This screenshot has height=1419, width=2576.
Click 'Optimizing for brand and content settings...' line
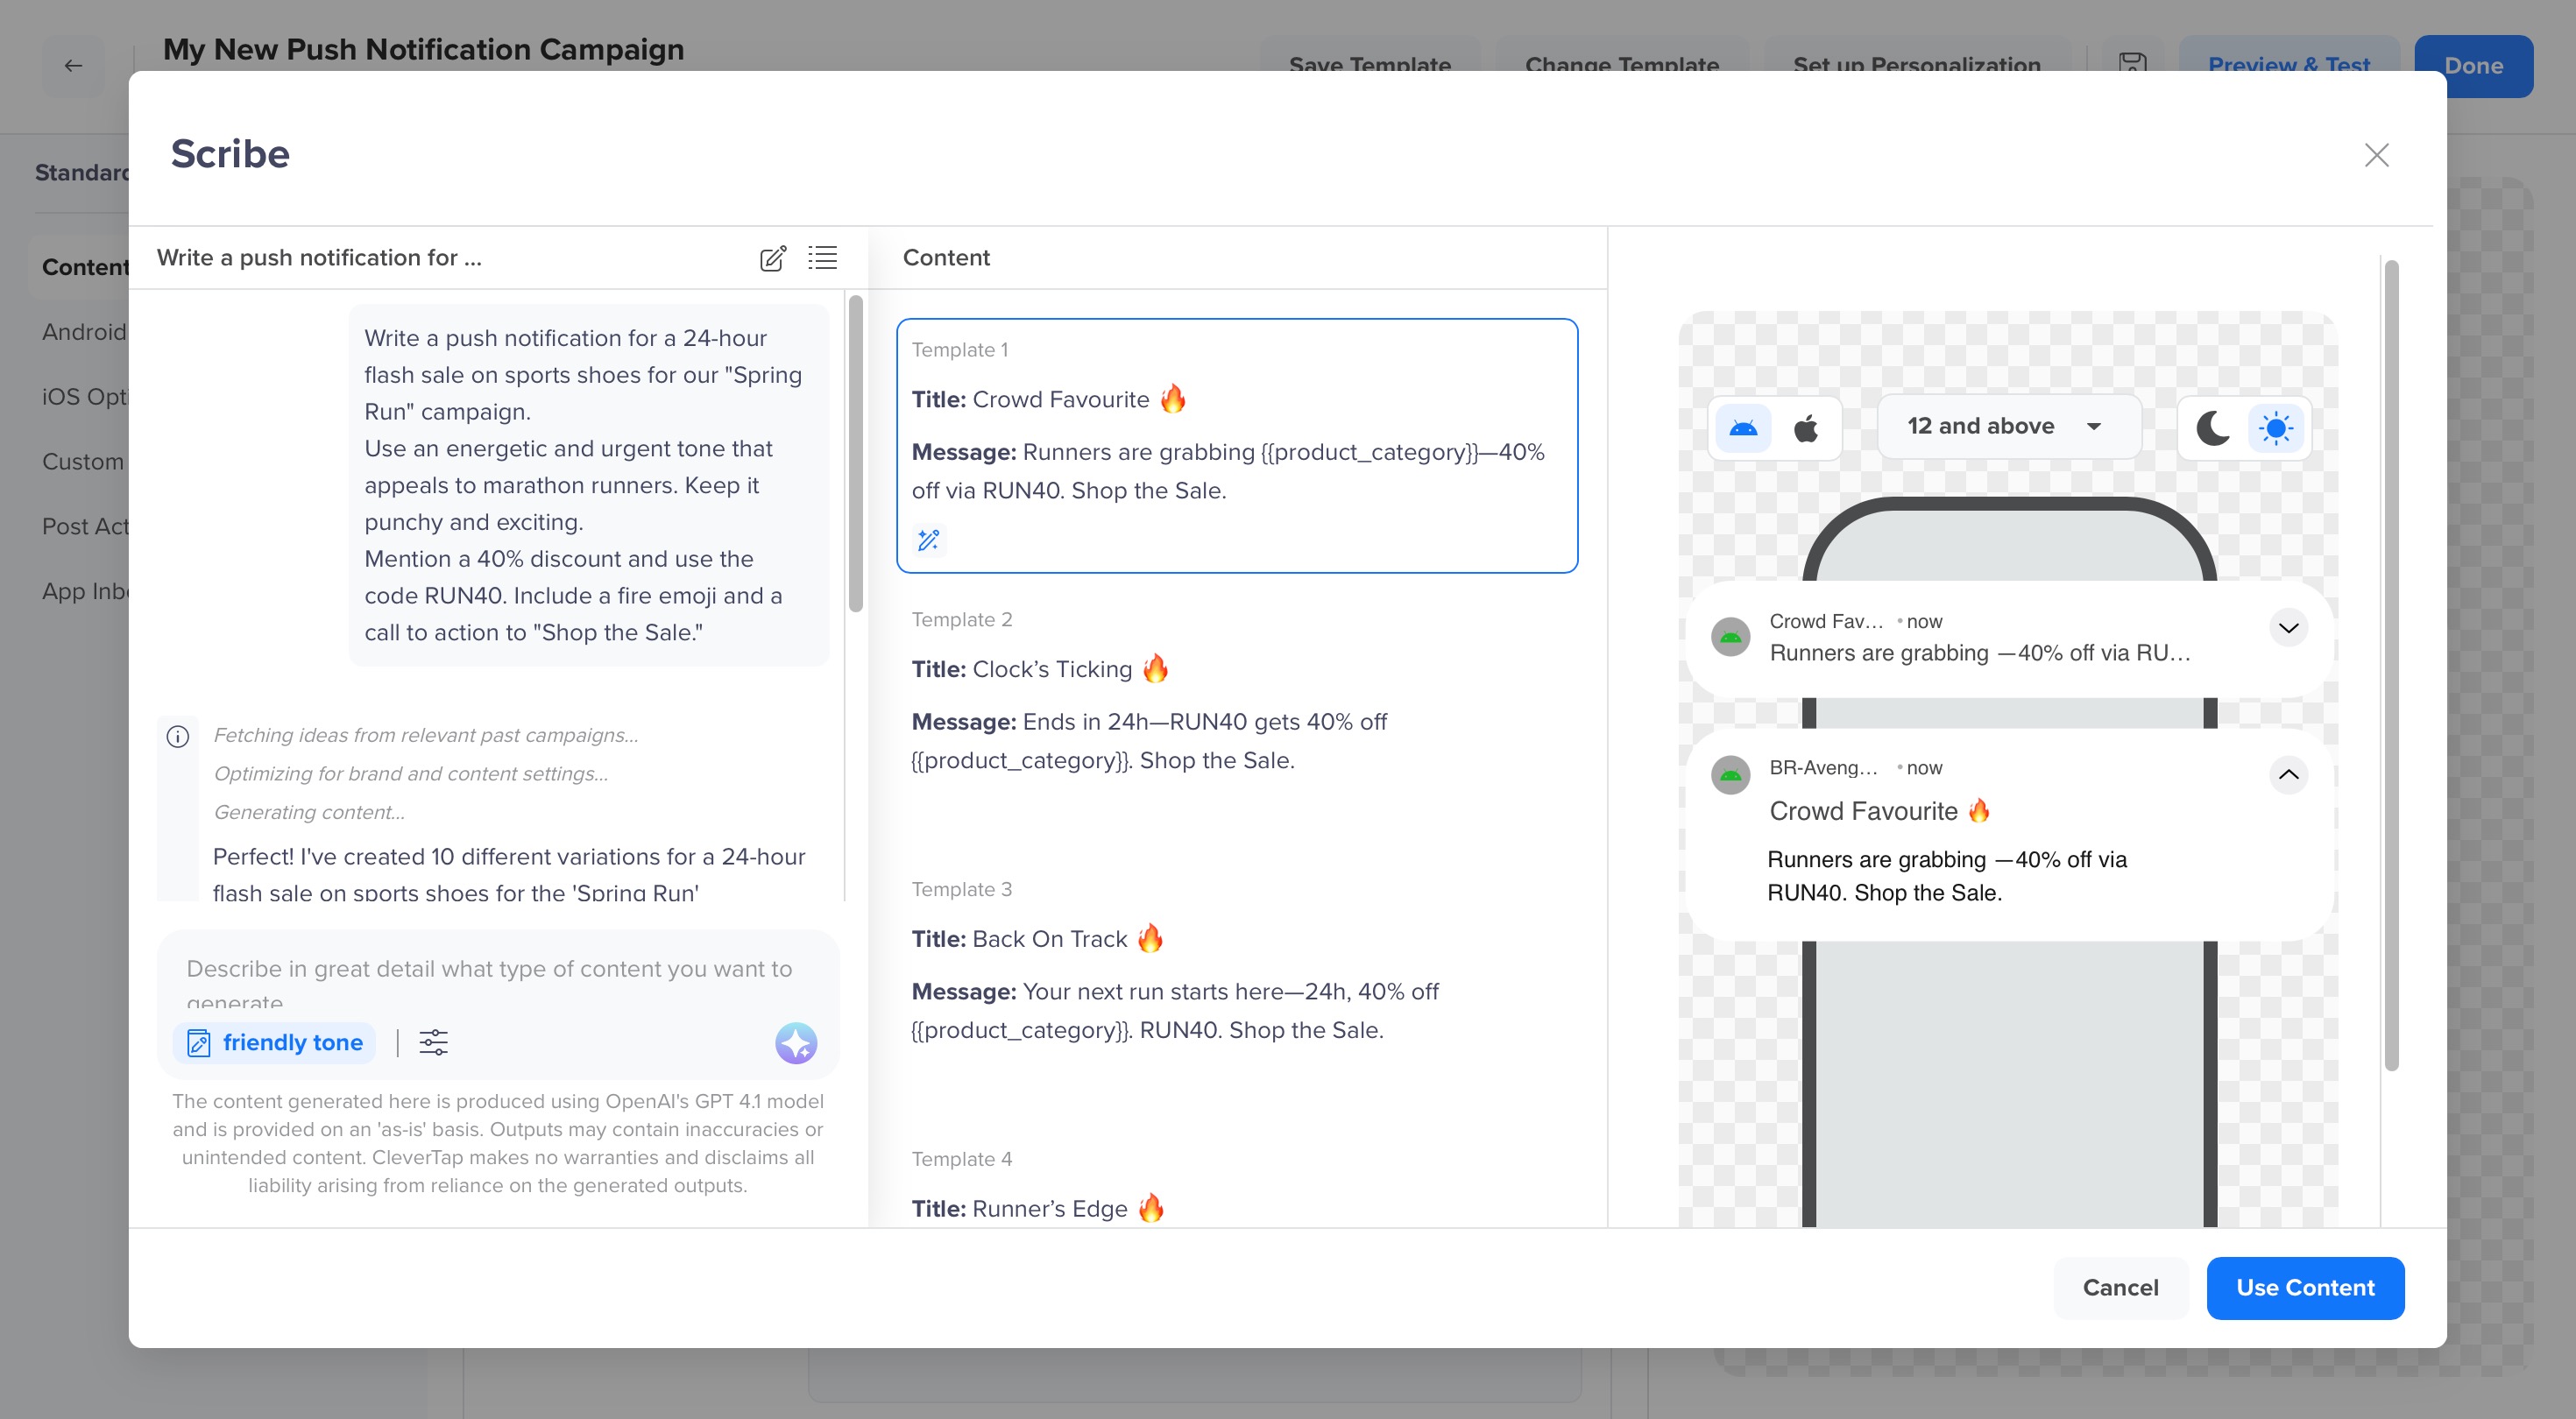411,774
